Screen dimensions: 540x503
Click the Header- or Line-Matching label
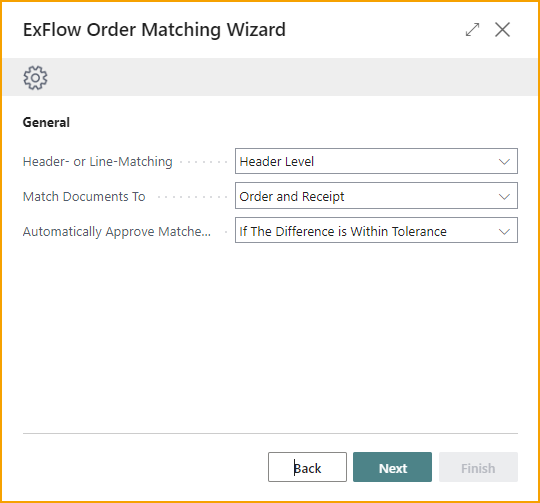pyautogui.click(x=97, y=161)
